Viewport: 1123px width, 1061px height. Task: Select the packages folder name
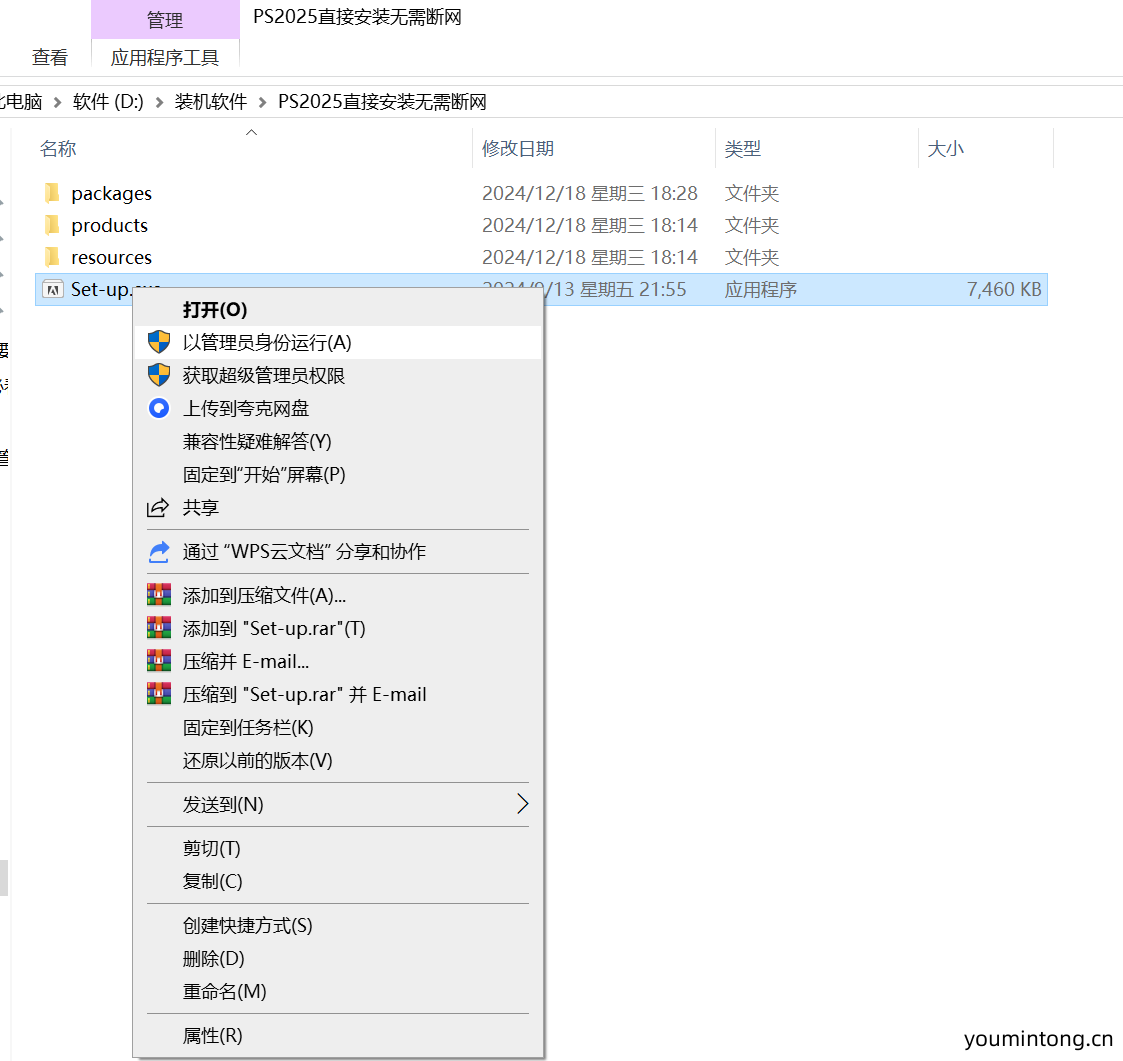[x=111, y=193]
